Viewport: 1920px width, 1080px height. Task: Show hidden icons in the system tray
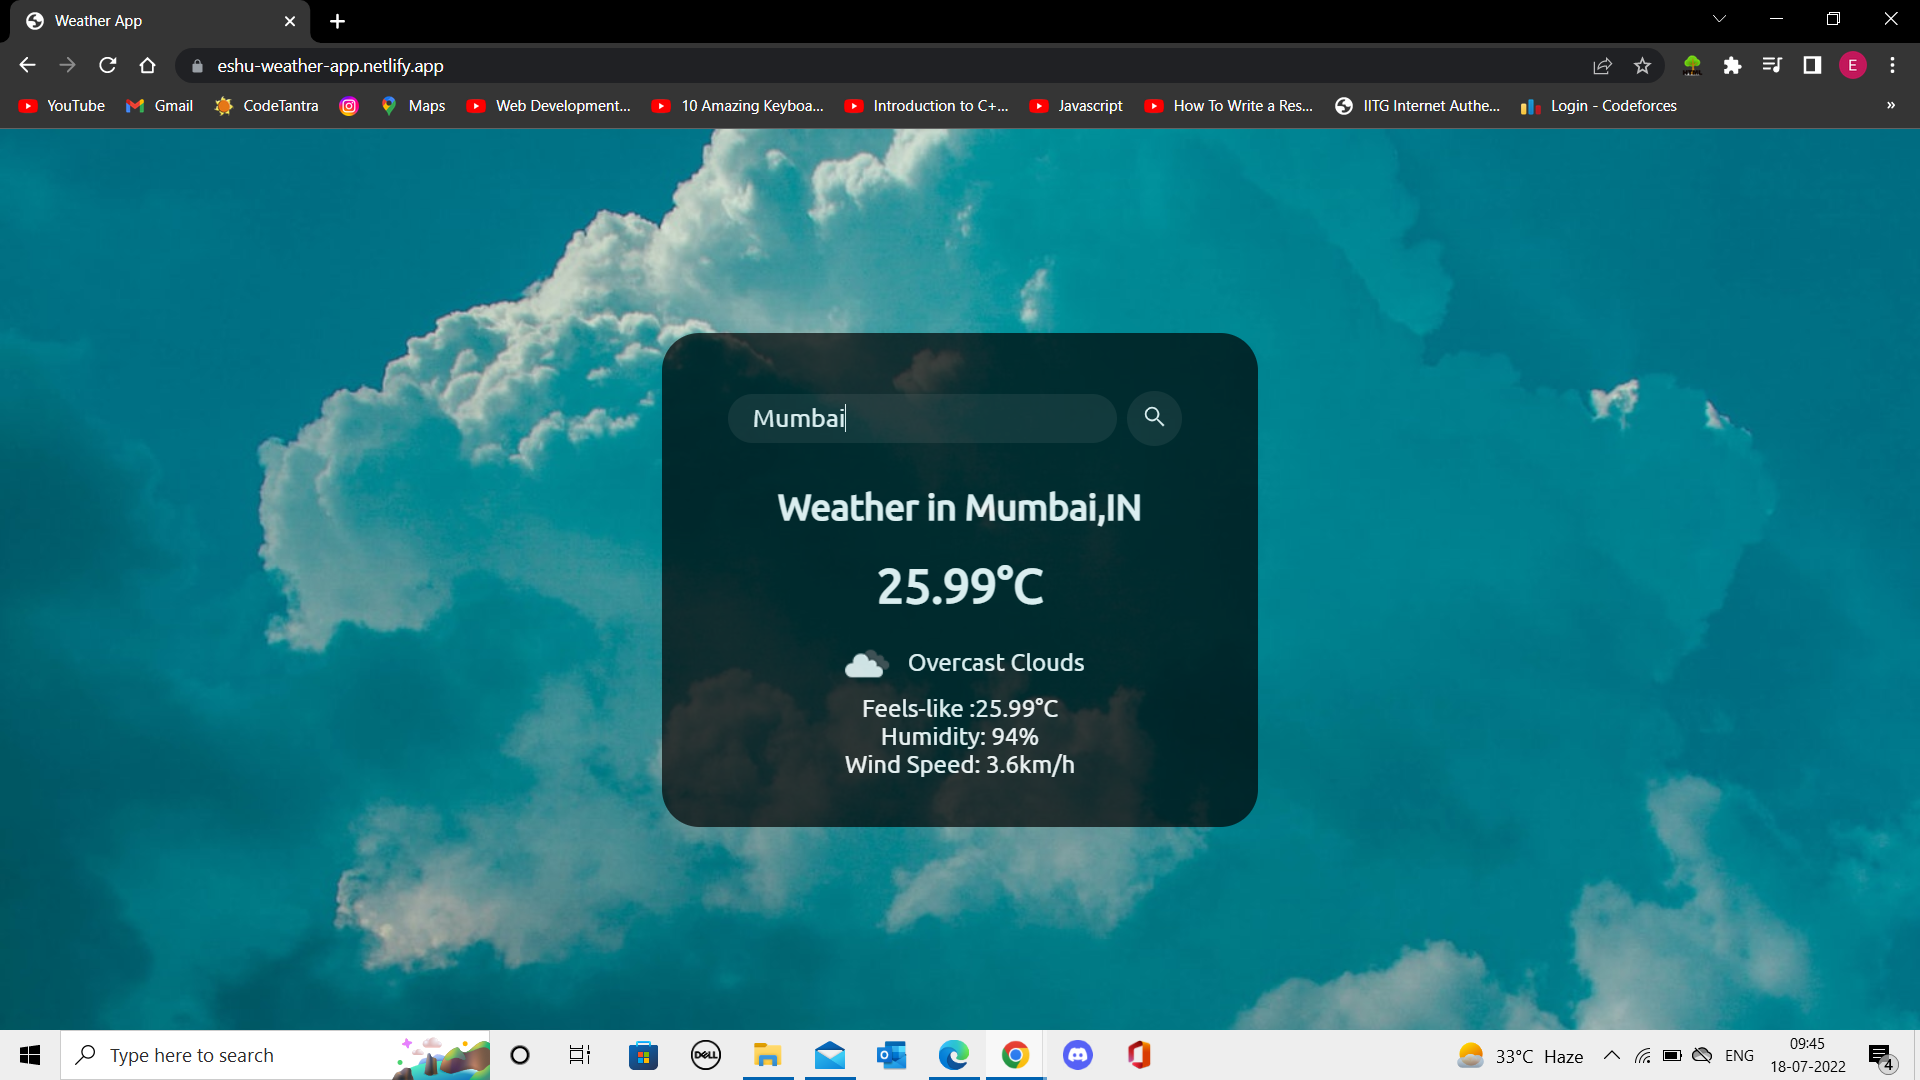coord(1611,1055)
